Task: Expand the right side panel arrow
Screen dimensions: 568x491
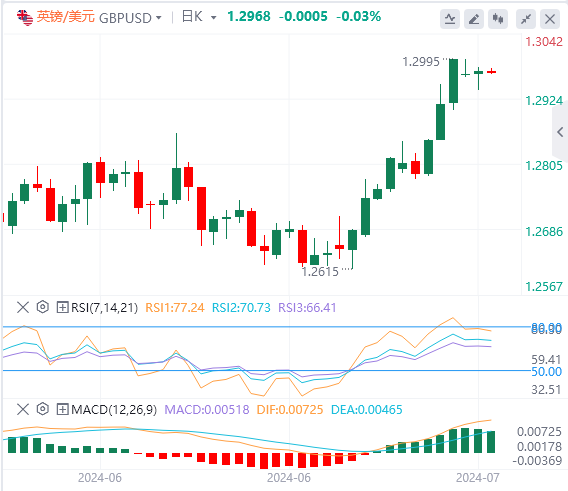Action: (560, 132)
